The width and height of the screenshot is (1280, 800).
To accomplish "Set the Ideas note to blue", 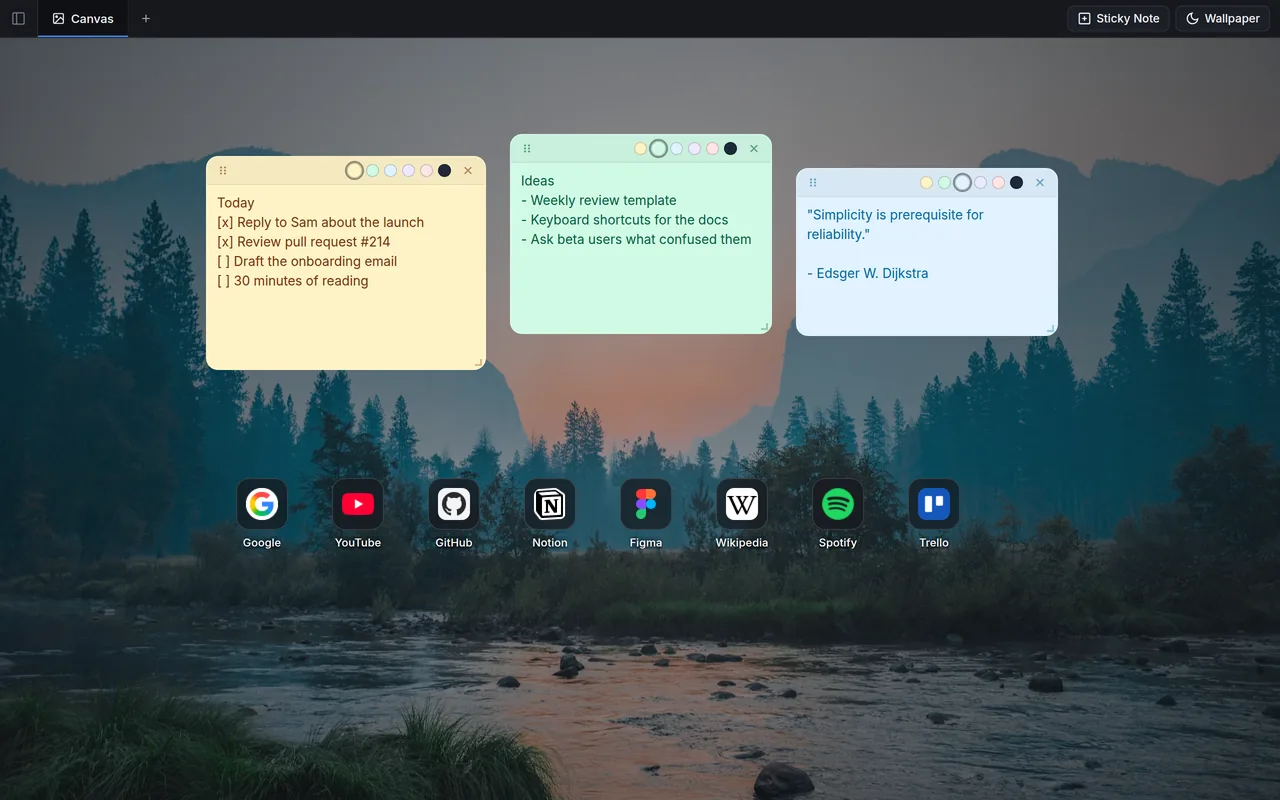I will [x=677, y=149].
